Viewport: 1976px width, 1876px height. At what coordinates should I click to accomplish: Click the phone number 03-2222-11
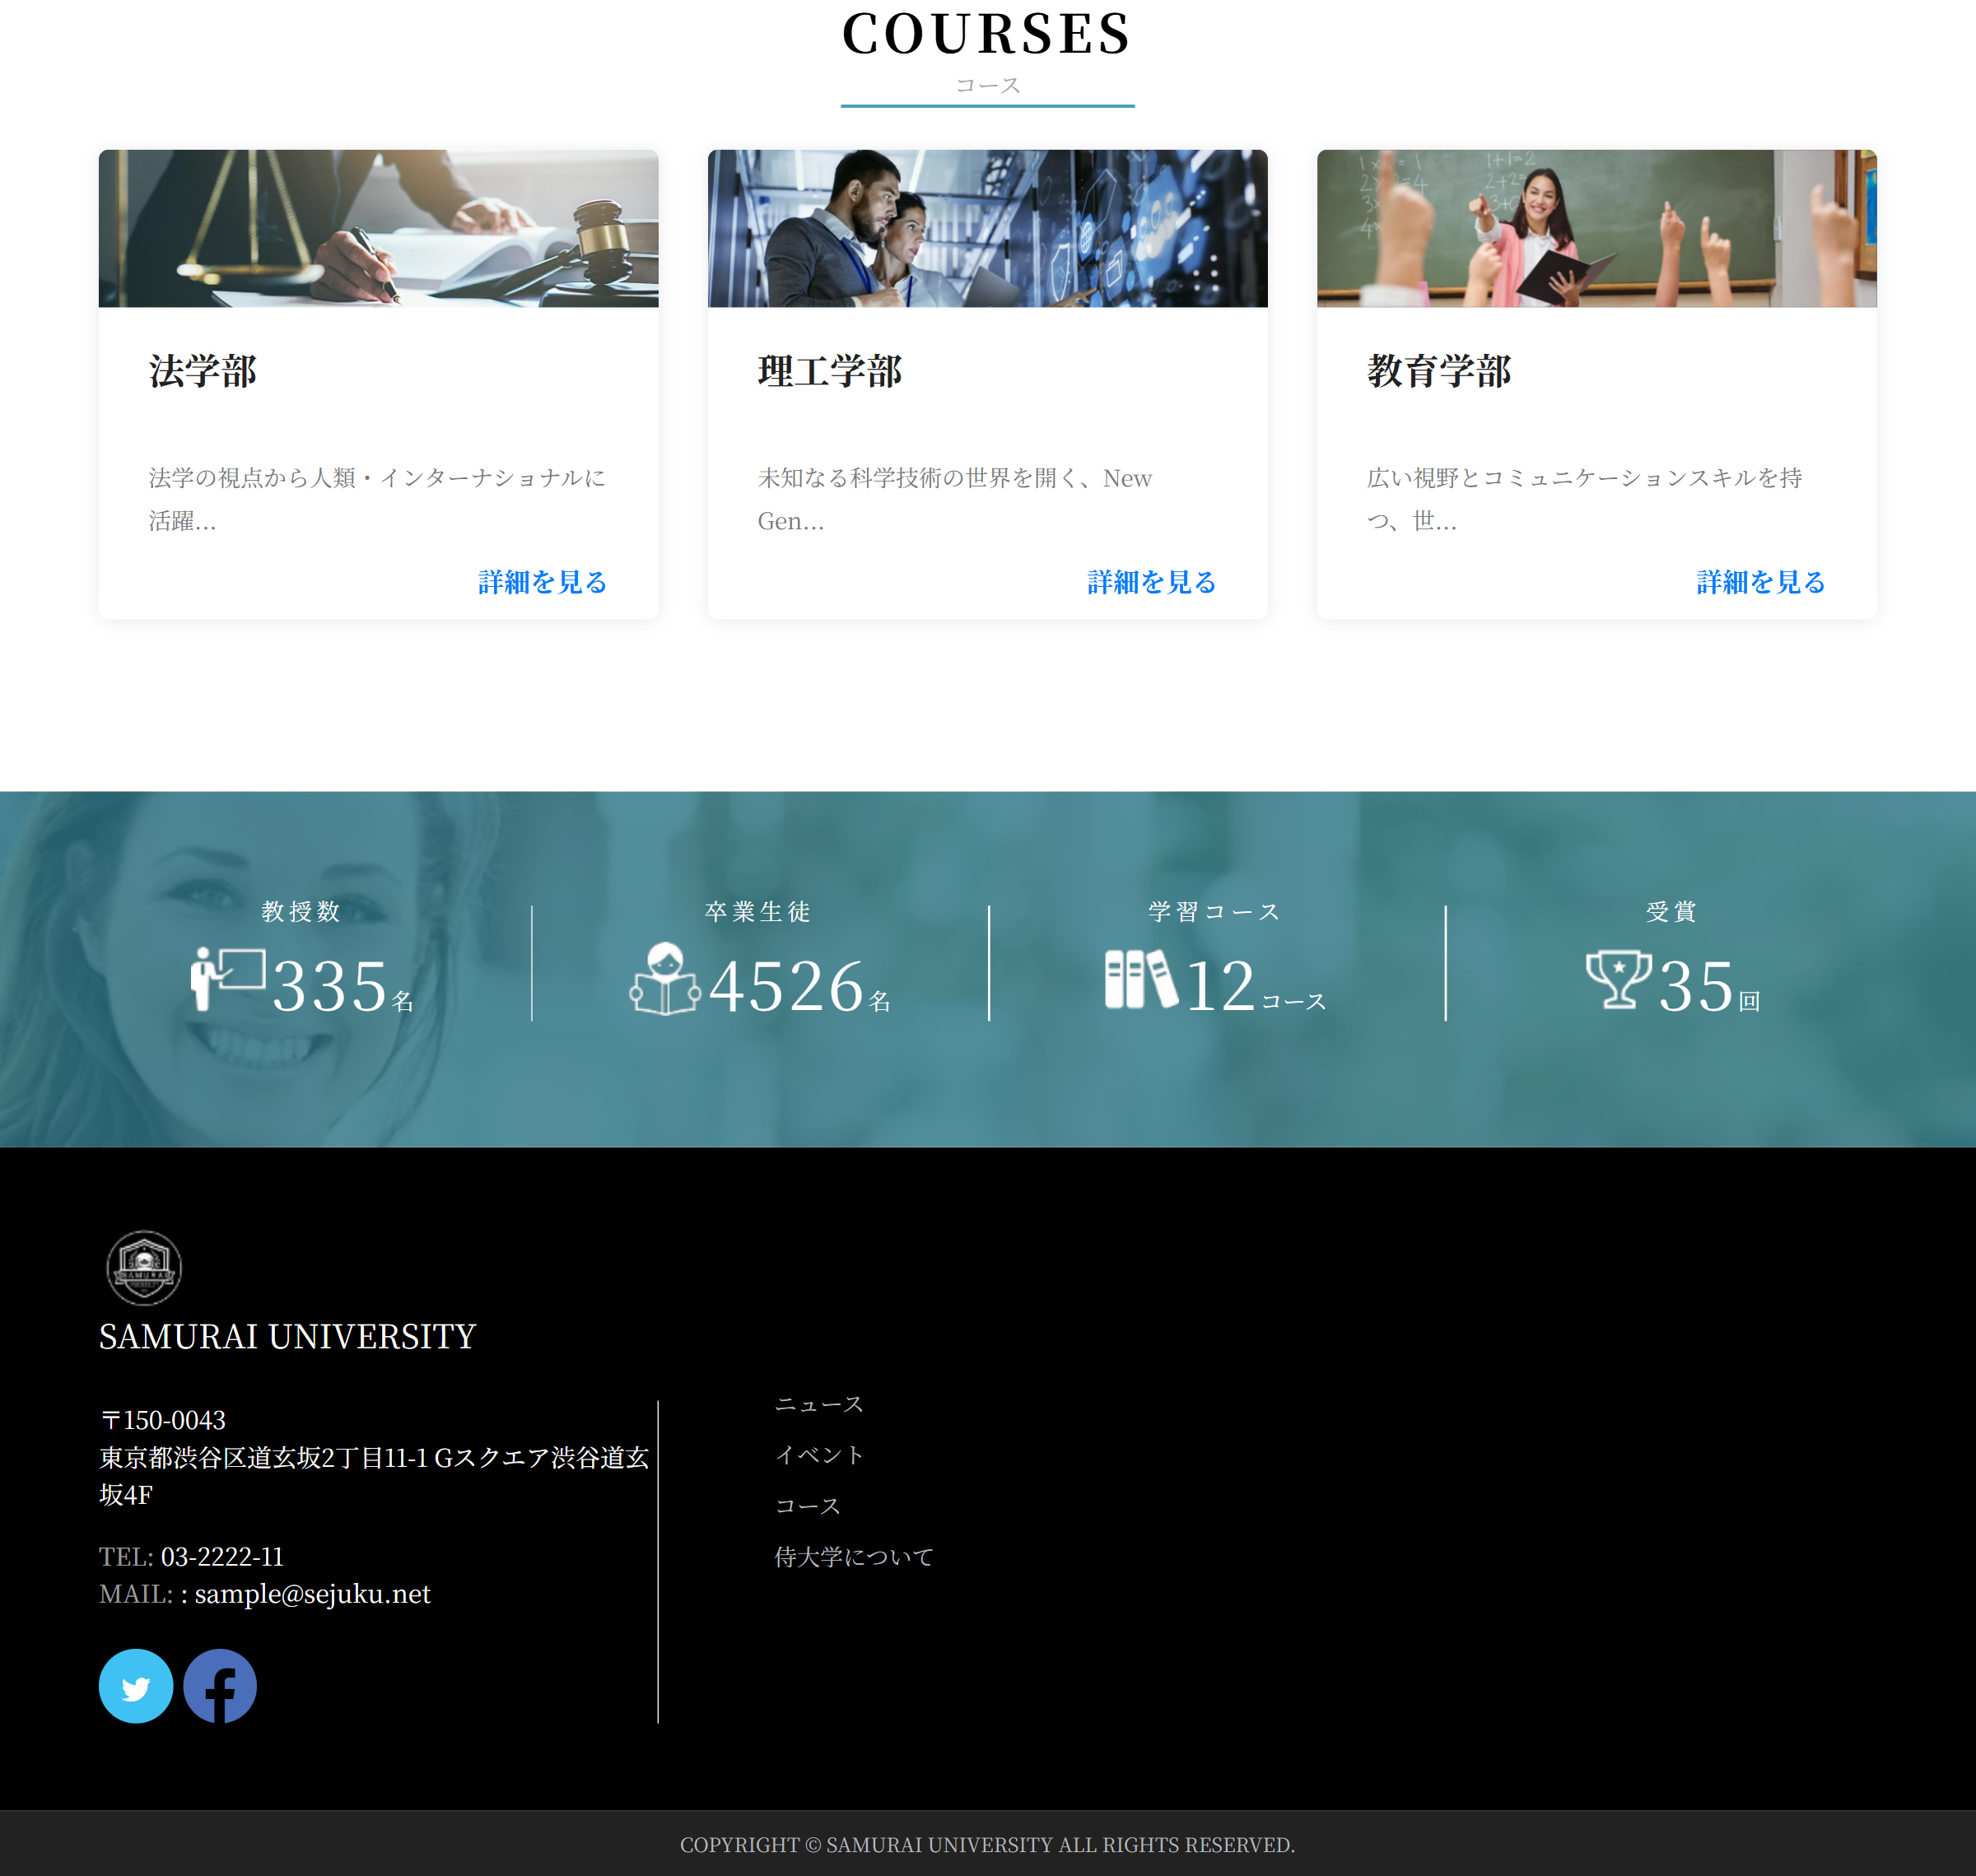[x=221, y=1556]
